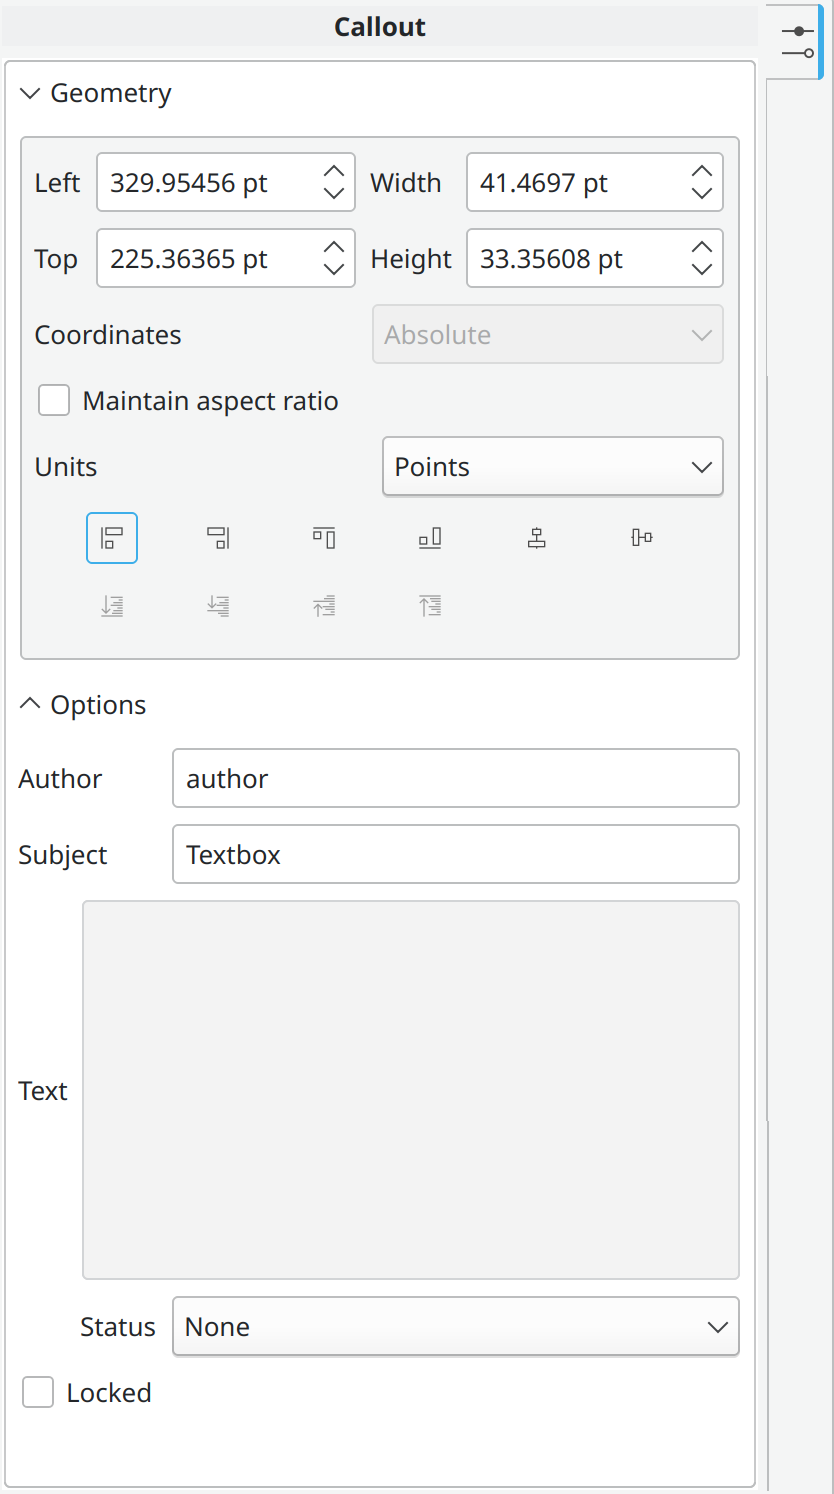
Task: Toggle the Locked checkbox
Action: (37, 1392)
